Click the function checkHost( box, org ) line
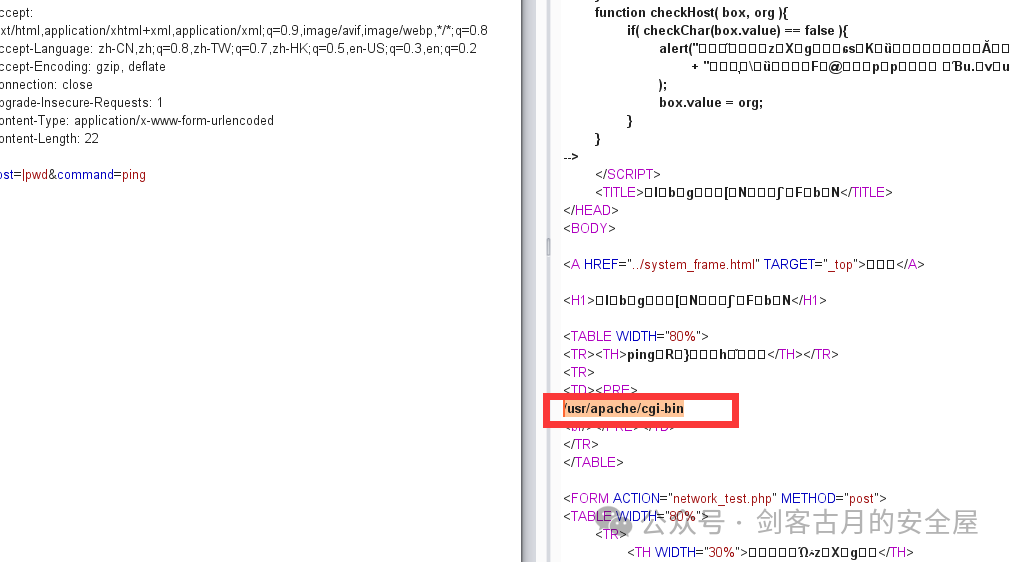 [691, 12]
